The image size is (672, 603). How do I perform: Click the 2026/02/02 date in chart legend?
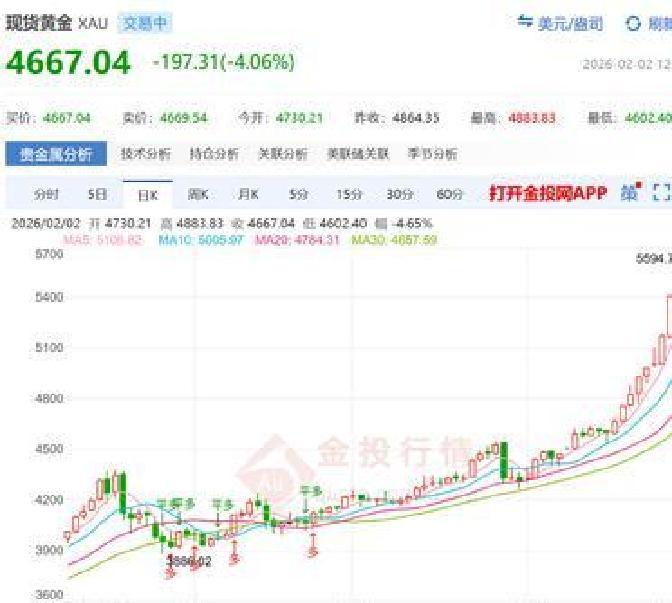(x=46, y=223)
